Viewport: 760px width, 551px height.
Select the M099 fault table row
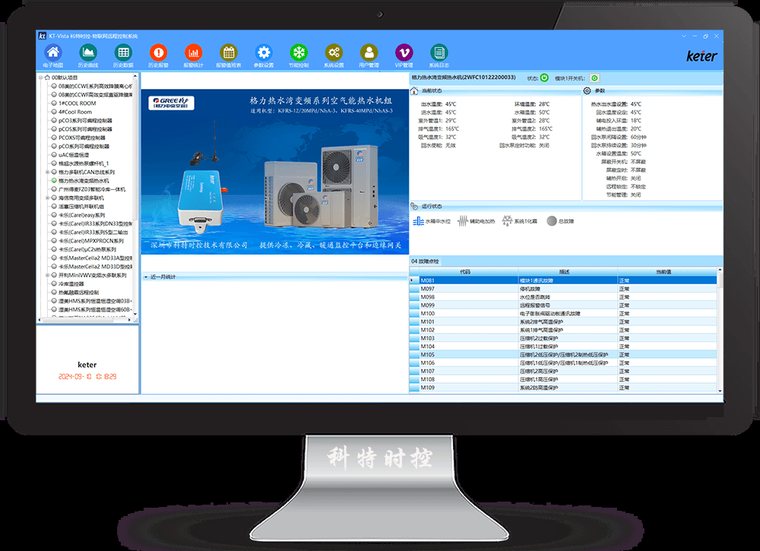[563, 305]
